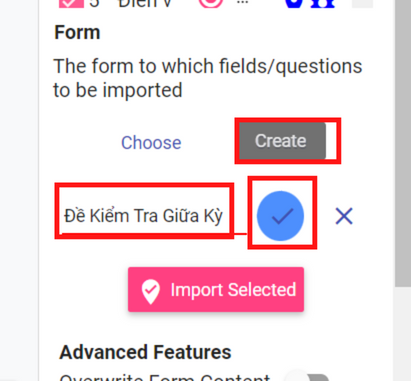Viewport: 411px width, 381px height.
Task: Confirm form name with blue checkmark
Action: (x=280, y=216)
